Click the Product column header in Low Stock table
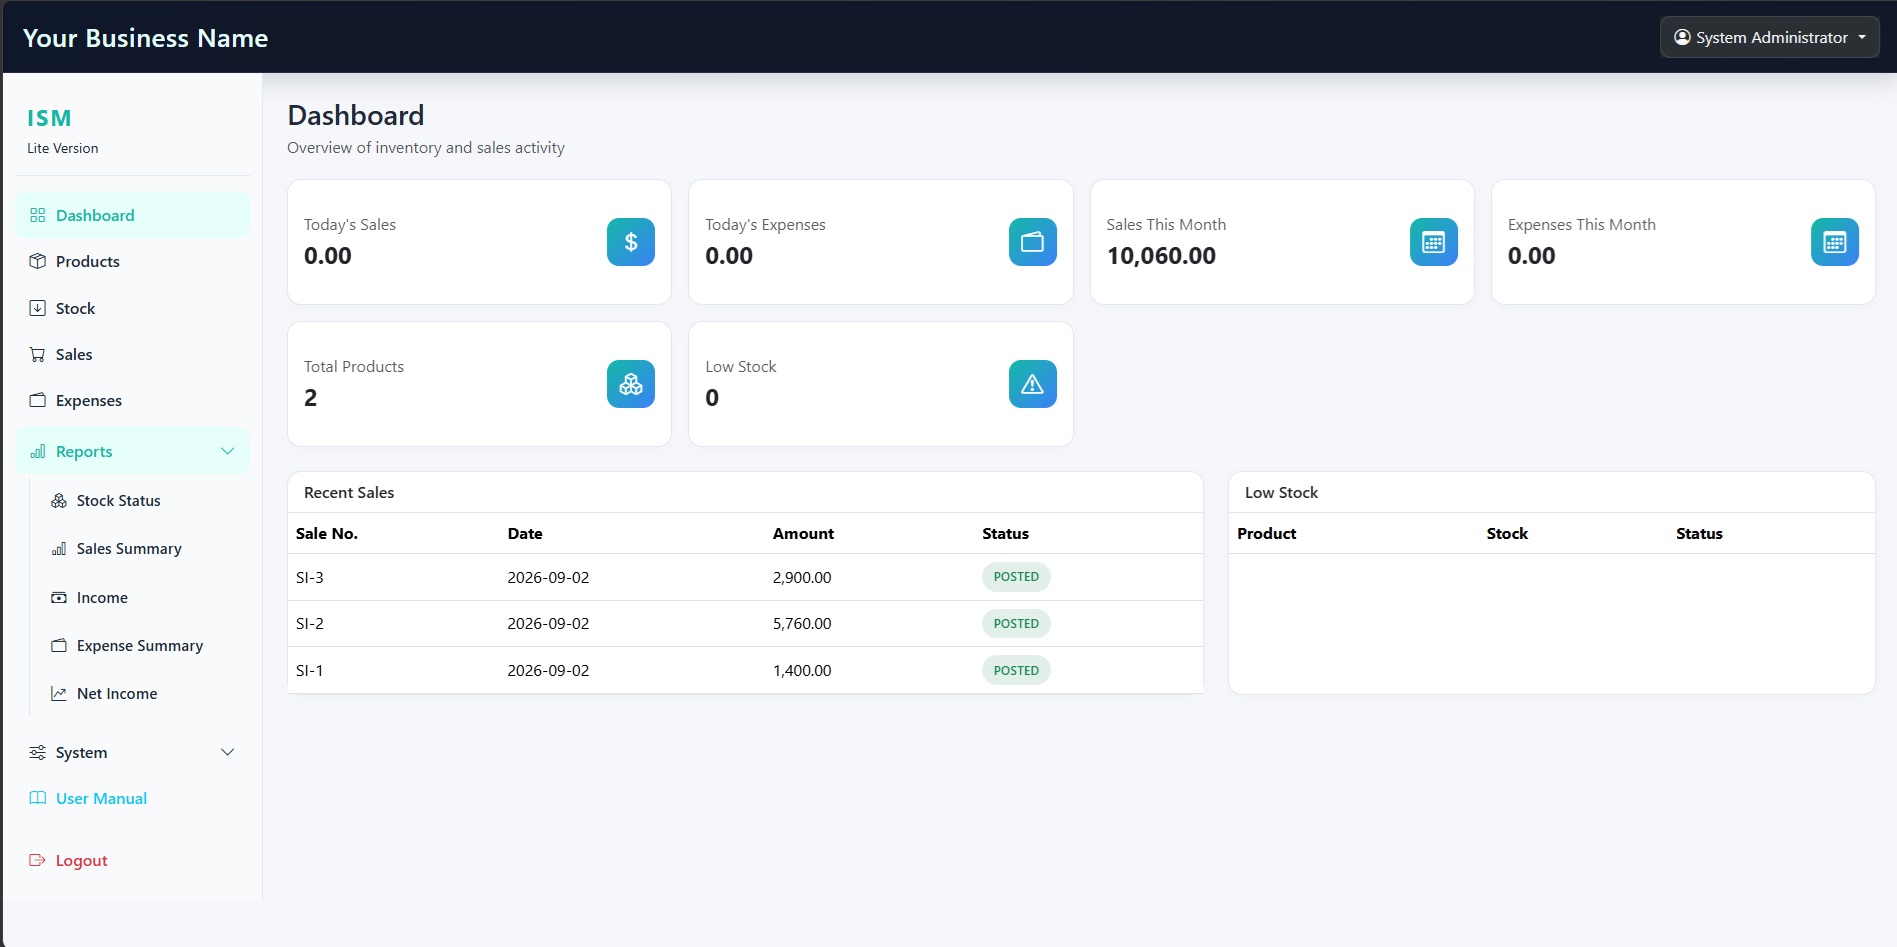The width and height of the screenshot is (1897, 947). [1266, 533]
